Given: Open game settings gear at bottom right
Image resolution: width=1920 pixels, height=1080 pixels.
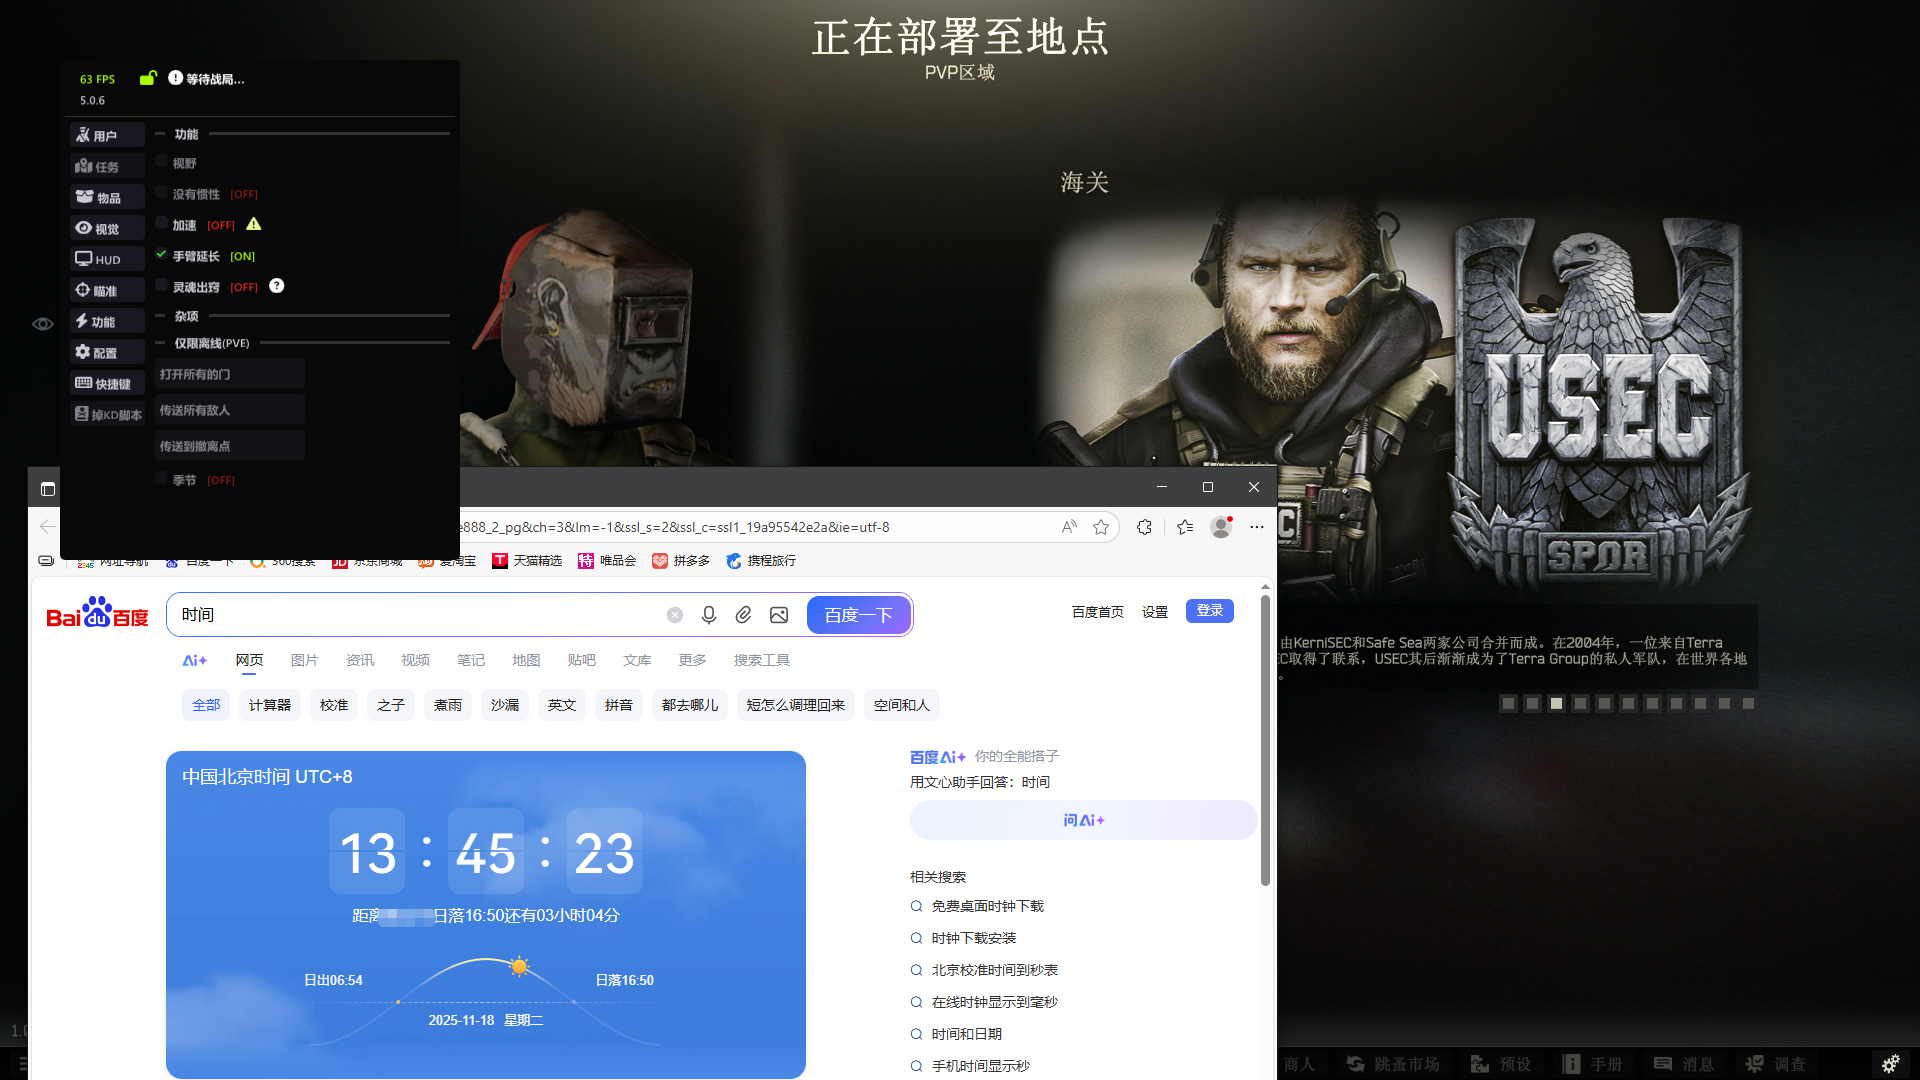Looking at the screenshot, I should pos(1890,1064).
